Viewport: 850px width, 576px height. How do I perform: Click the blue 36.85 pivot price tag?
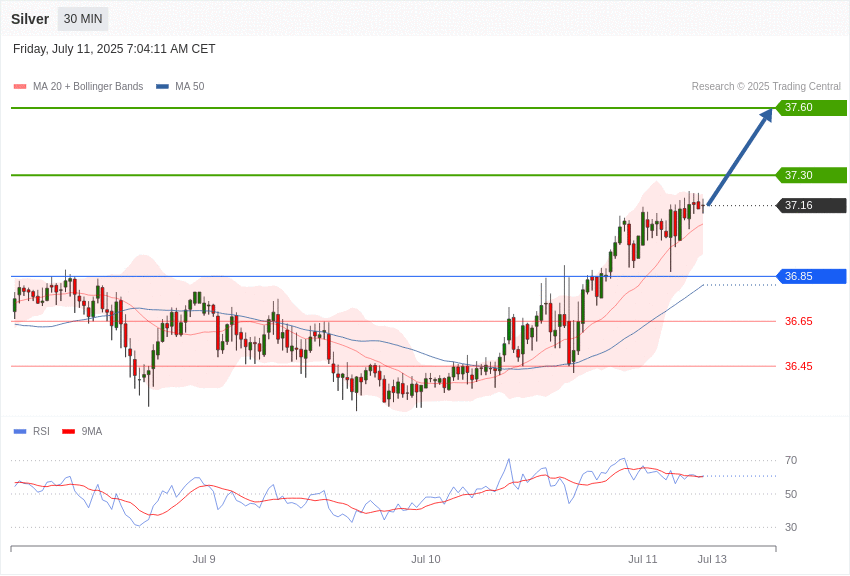pyautogui.click(x=812, y=276)
